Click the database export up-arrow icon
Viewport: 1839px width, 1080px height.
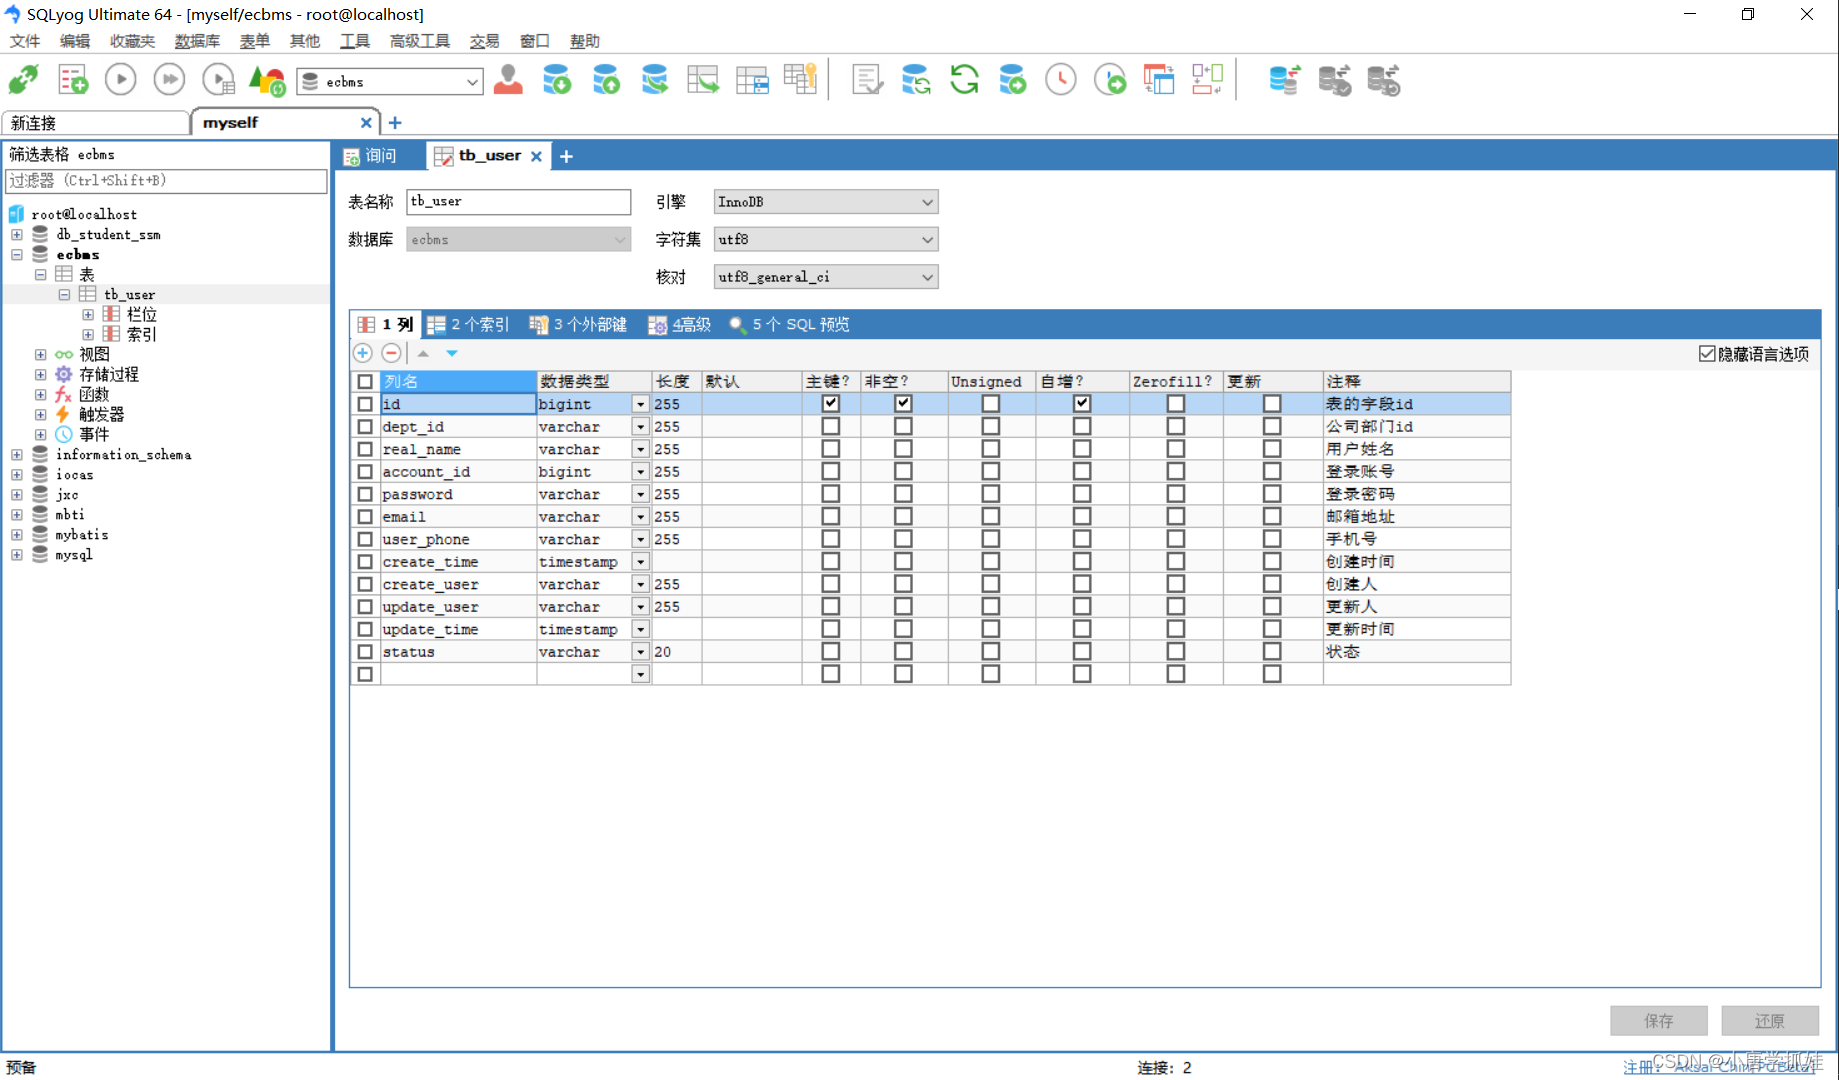pos(606,80)
